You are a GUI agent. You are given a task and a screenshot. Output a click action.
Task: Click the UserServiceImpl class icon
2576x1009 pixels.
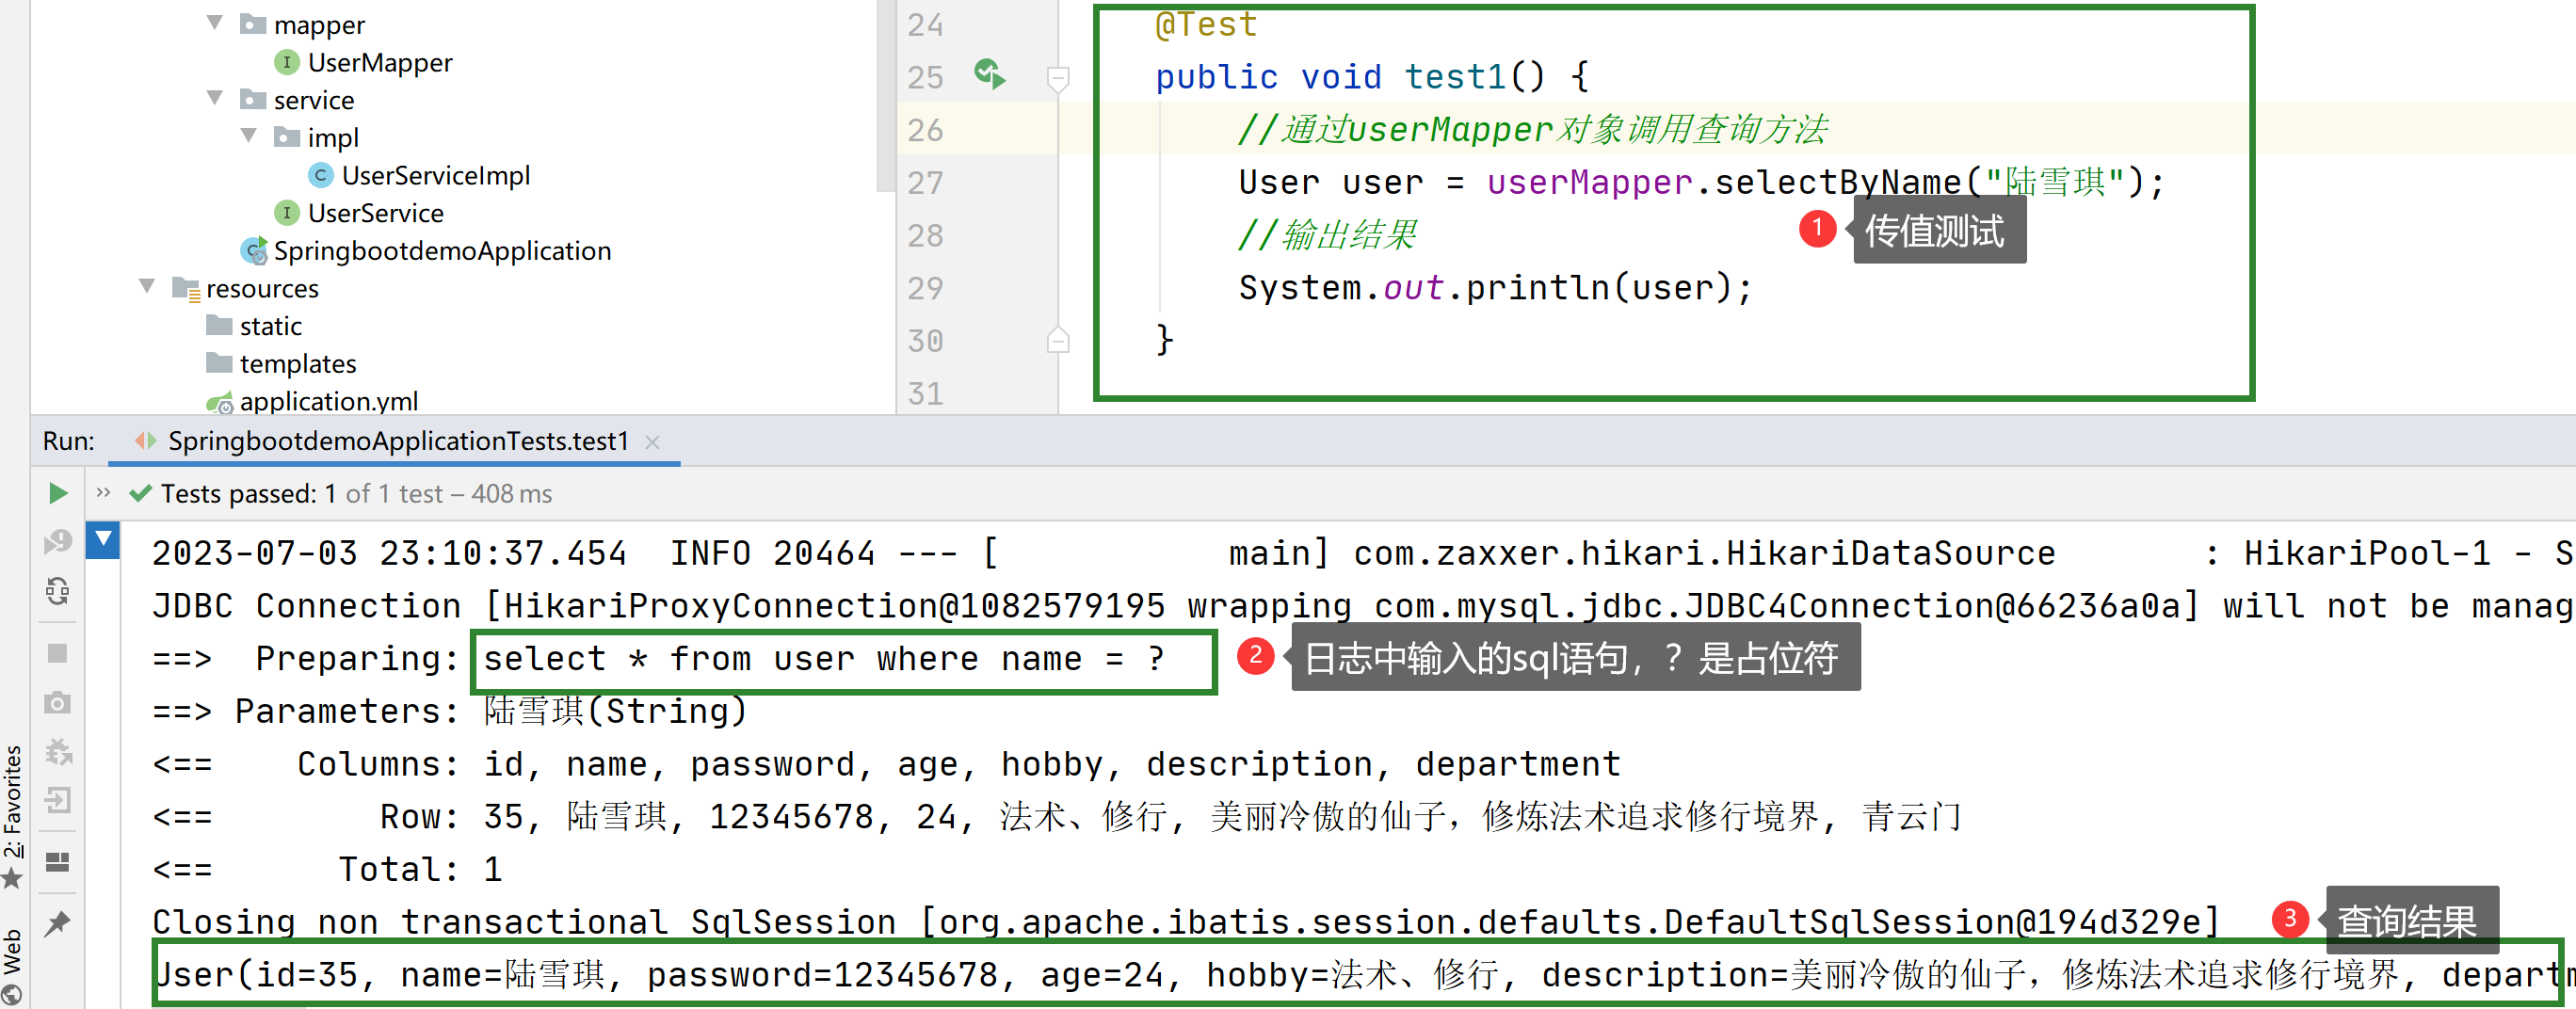321,175
